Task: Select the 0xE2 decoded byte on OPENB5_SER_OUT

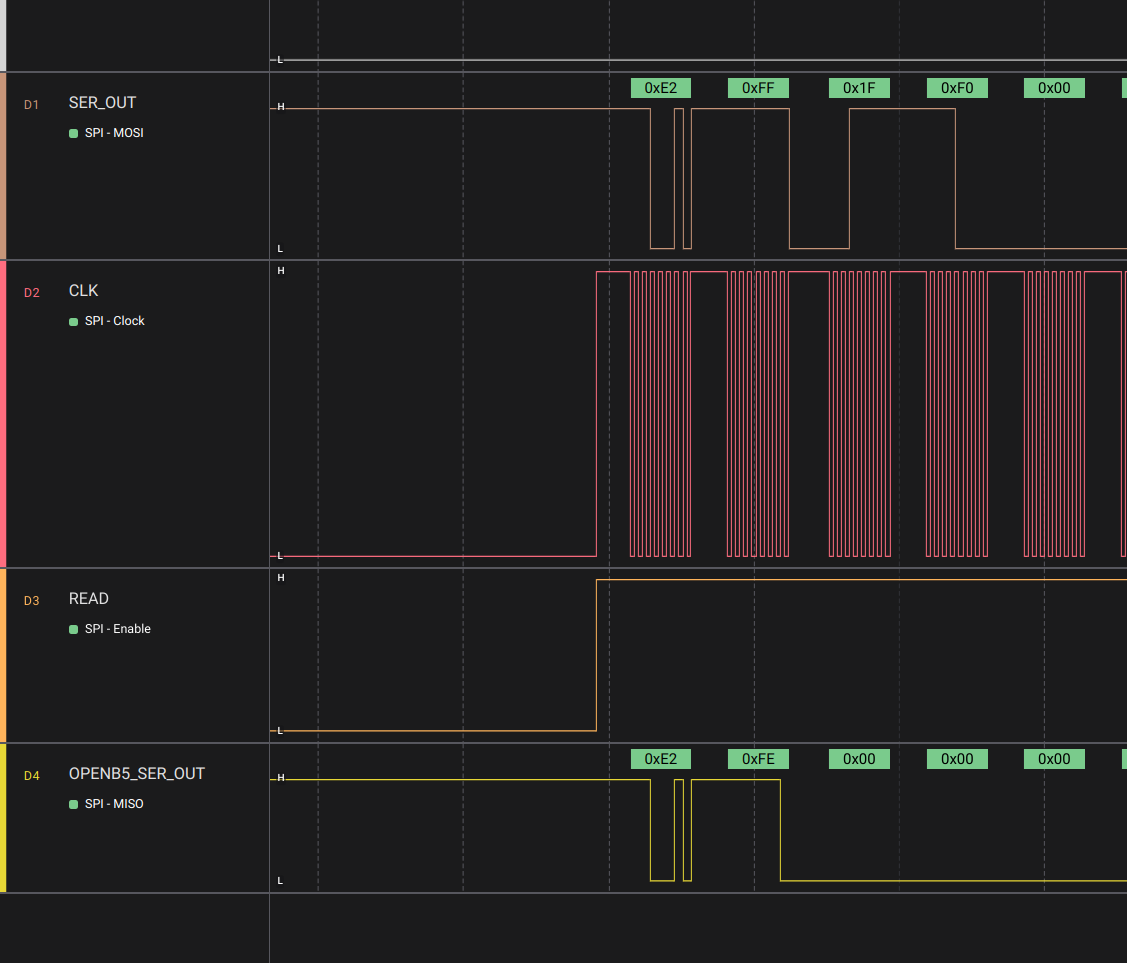Action: (660, 759)
